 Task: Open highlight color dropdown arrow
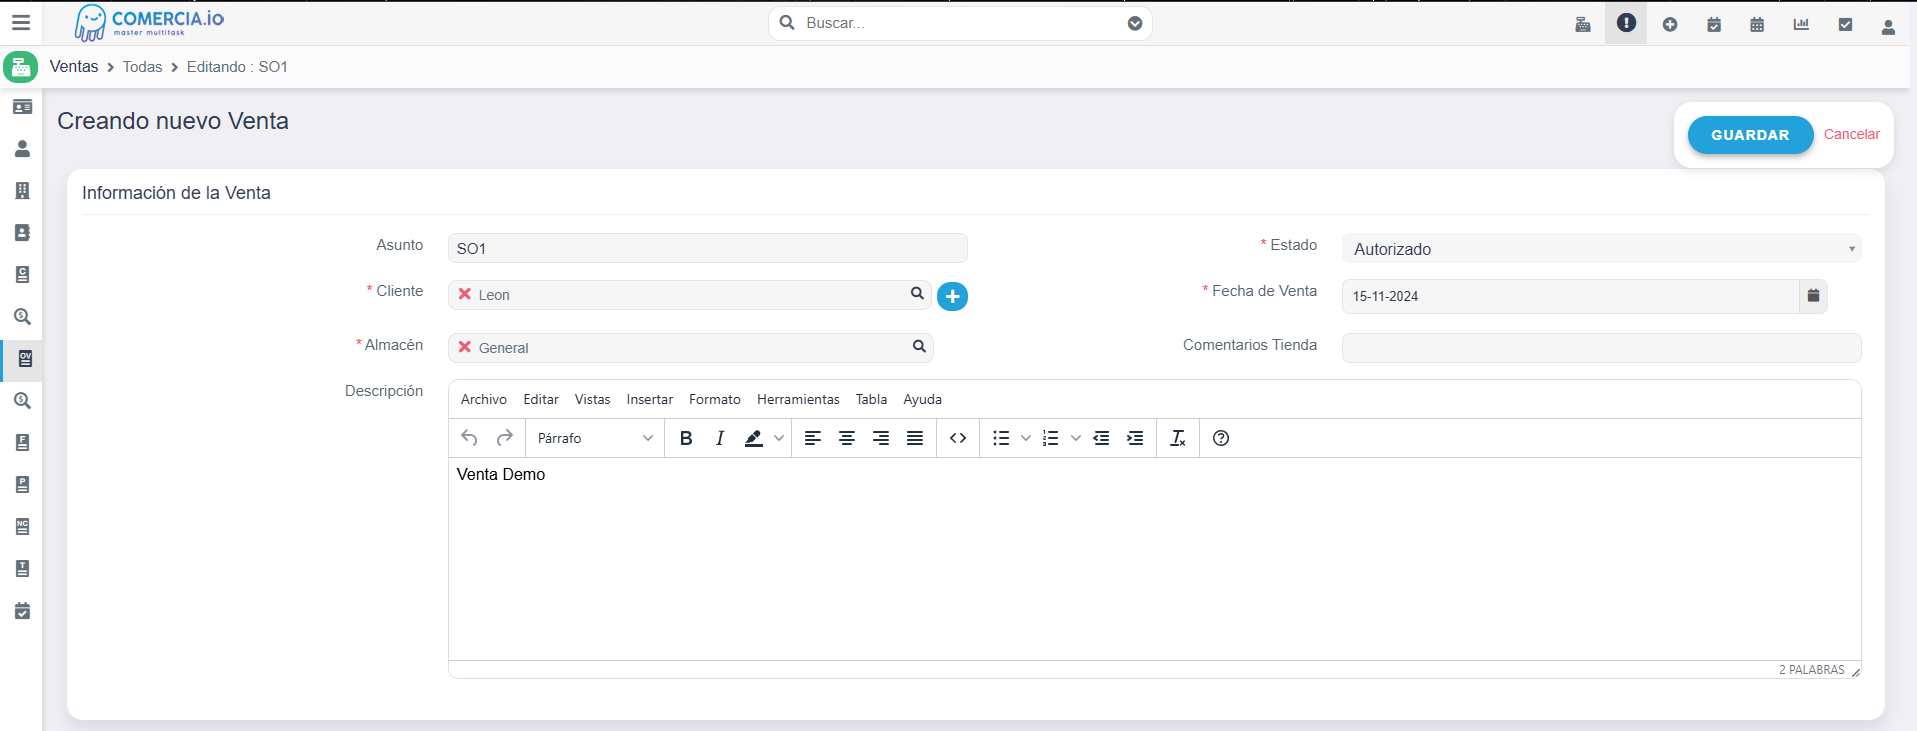pos(779,438)
